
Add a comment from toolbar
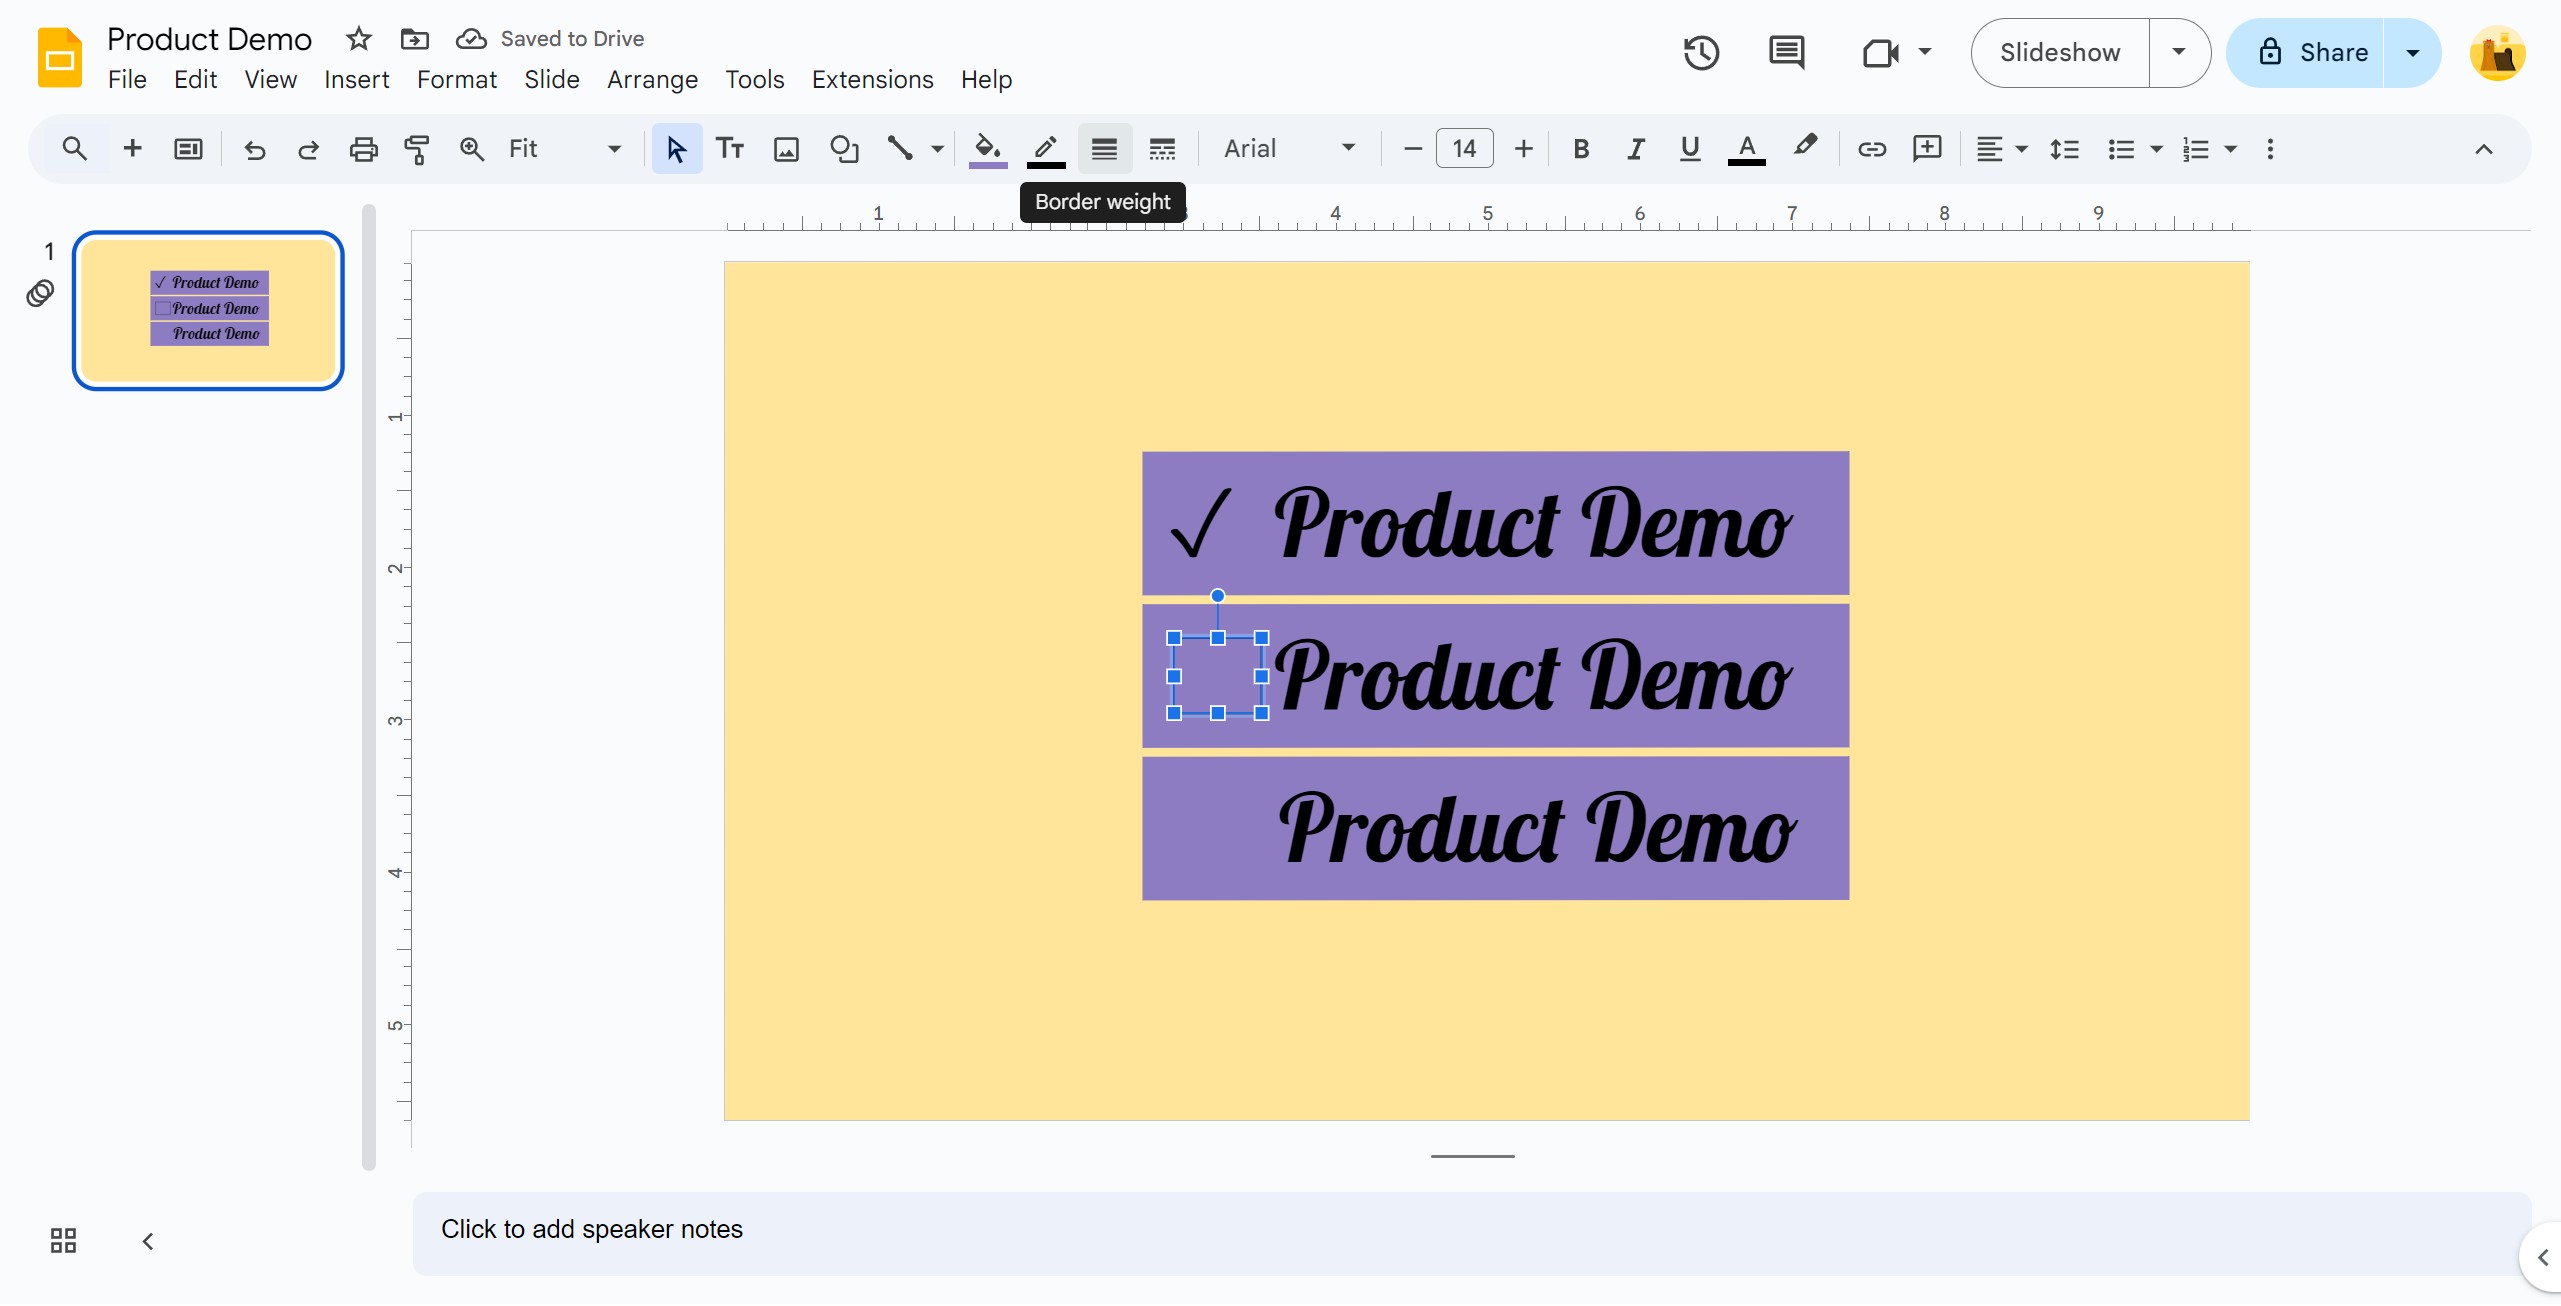point(1926,149)
